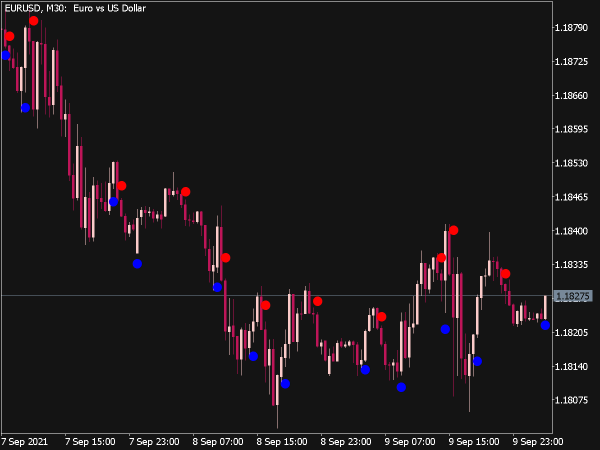Click the 7 Sep 2021 date label

tap(24, 442)
